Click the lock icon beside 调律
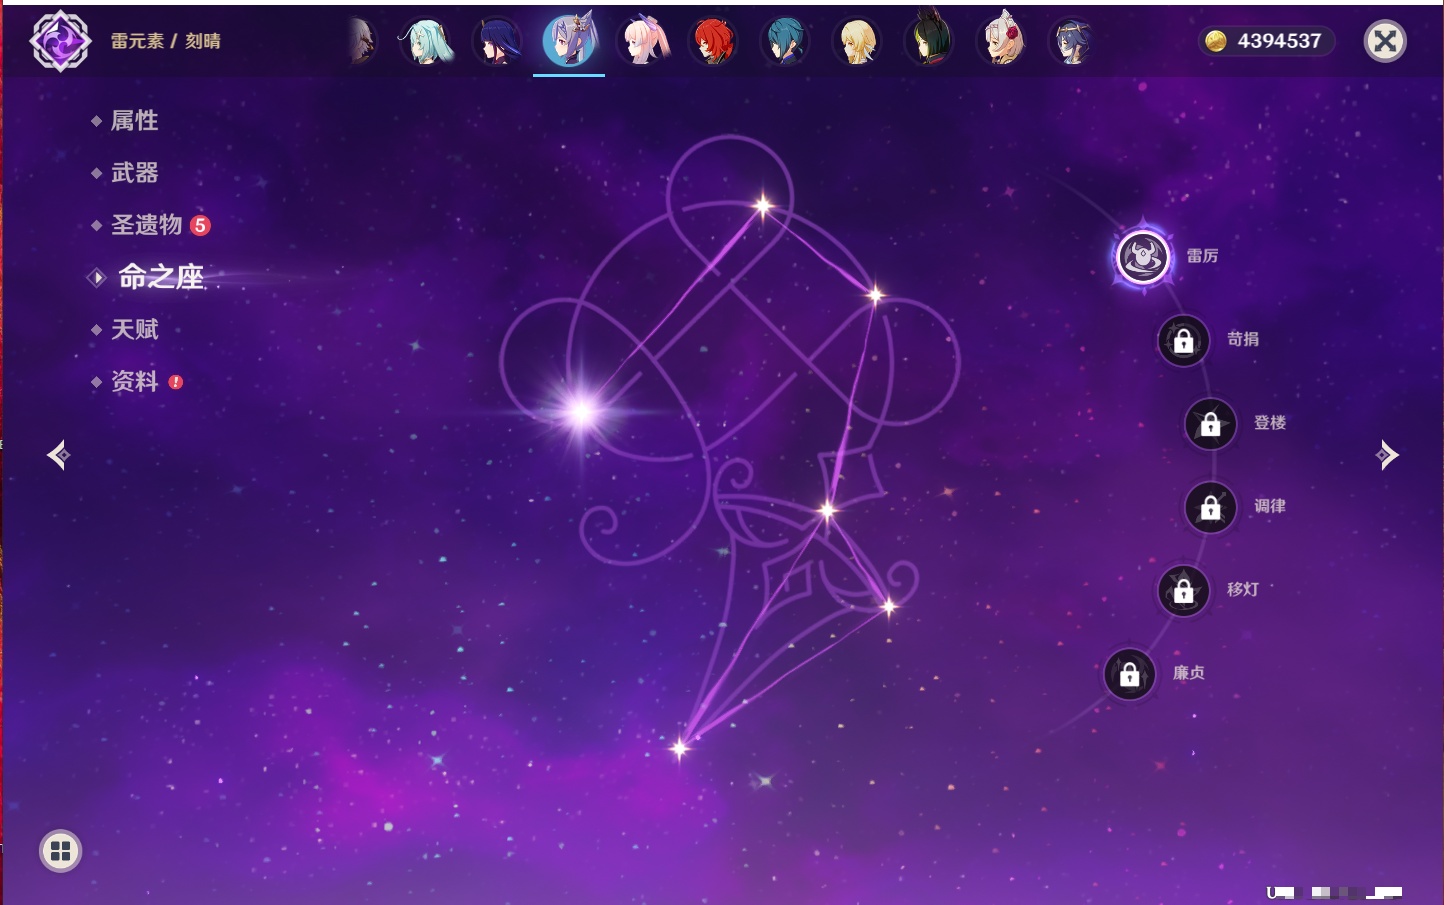 pos(1211,508)
